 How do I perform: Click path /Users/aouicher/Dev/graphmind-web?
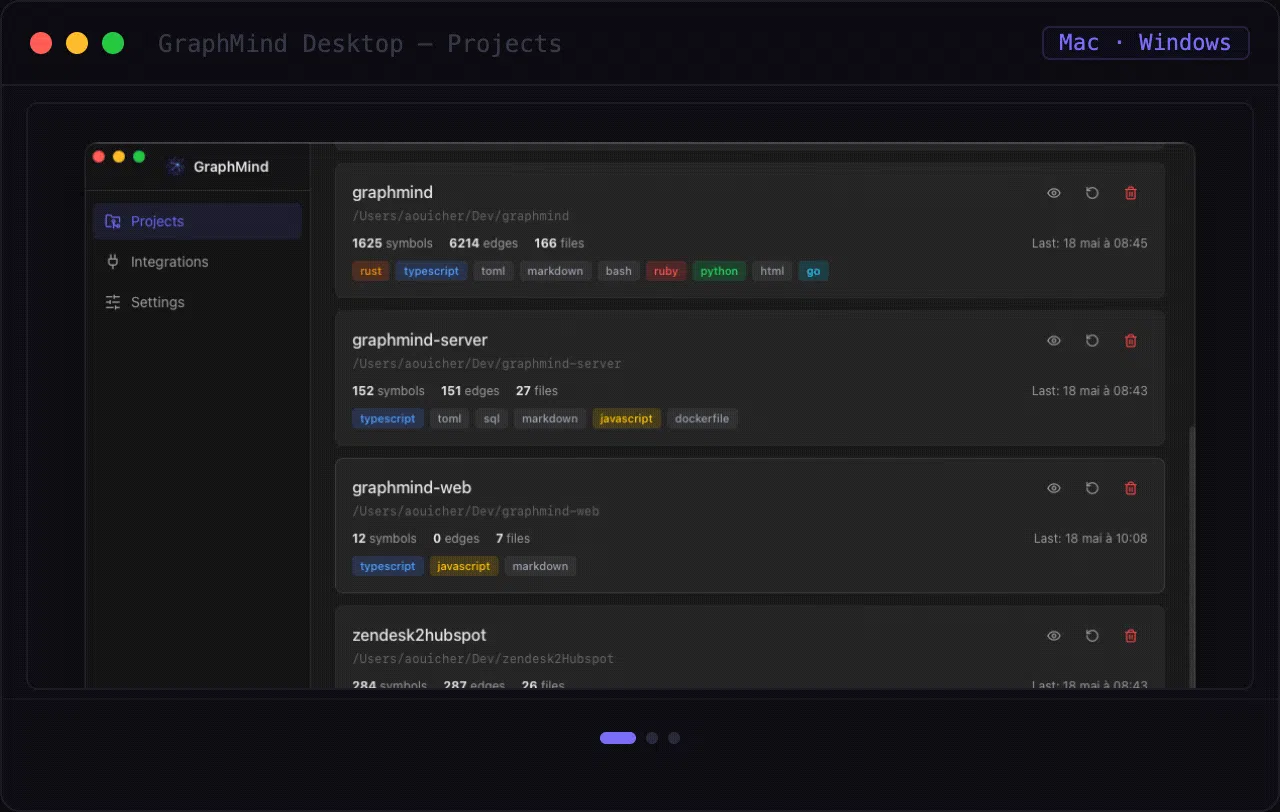click(x=476, y=512)
